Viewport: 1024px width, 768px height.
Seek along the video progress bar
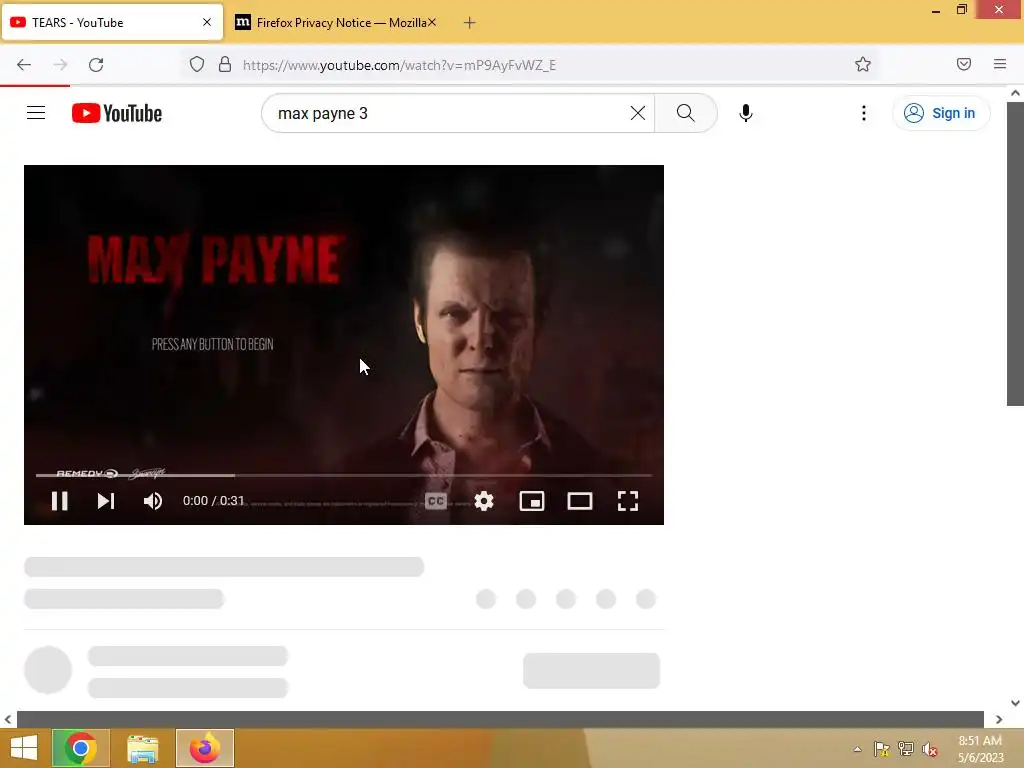344,475
